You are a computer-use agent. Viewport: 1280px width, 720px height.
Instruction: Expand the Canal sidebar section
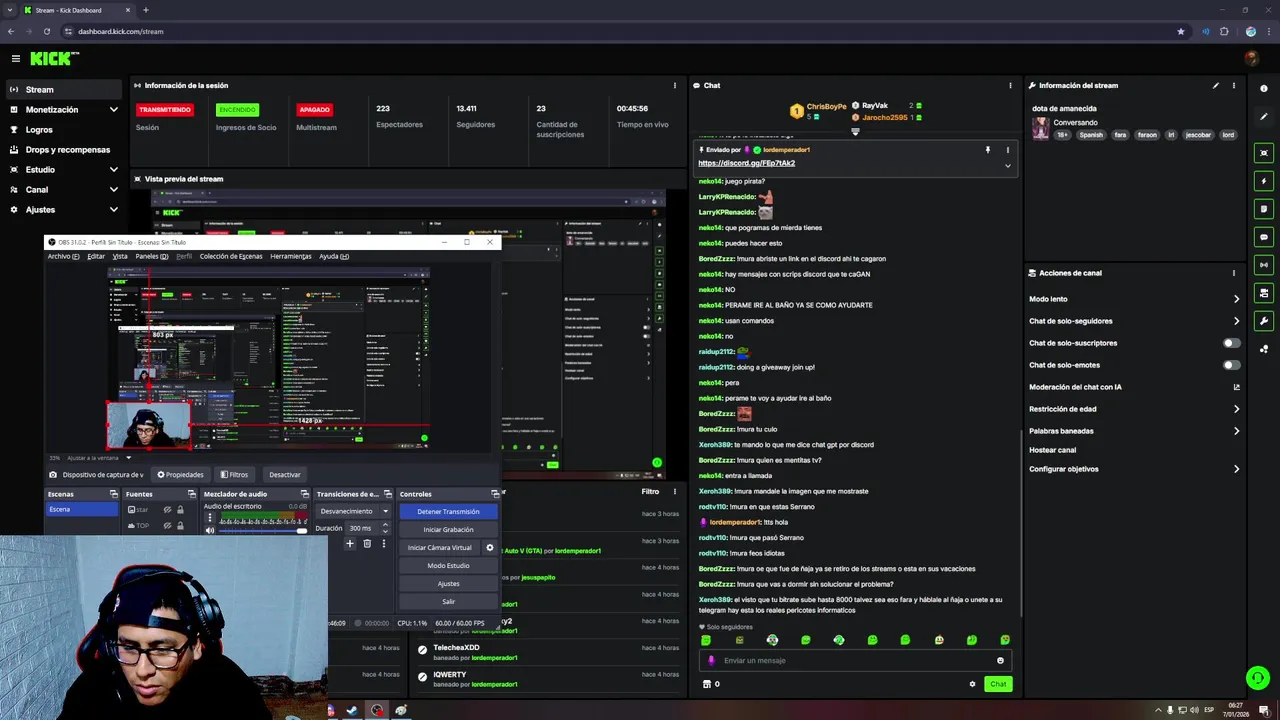click(113, 190)
